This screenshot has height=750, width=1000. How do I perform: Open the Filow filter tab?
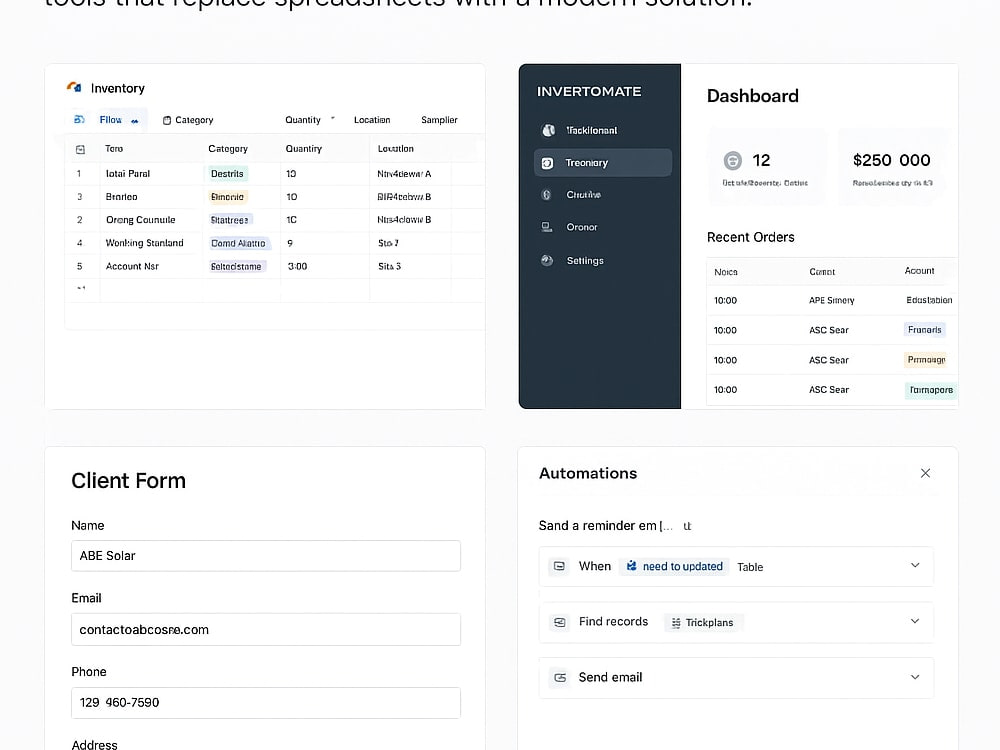[x=108, y=120]
